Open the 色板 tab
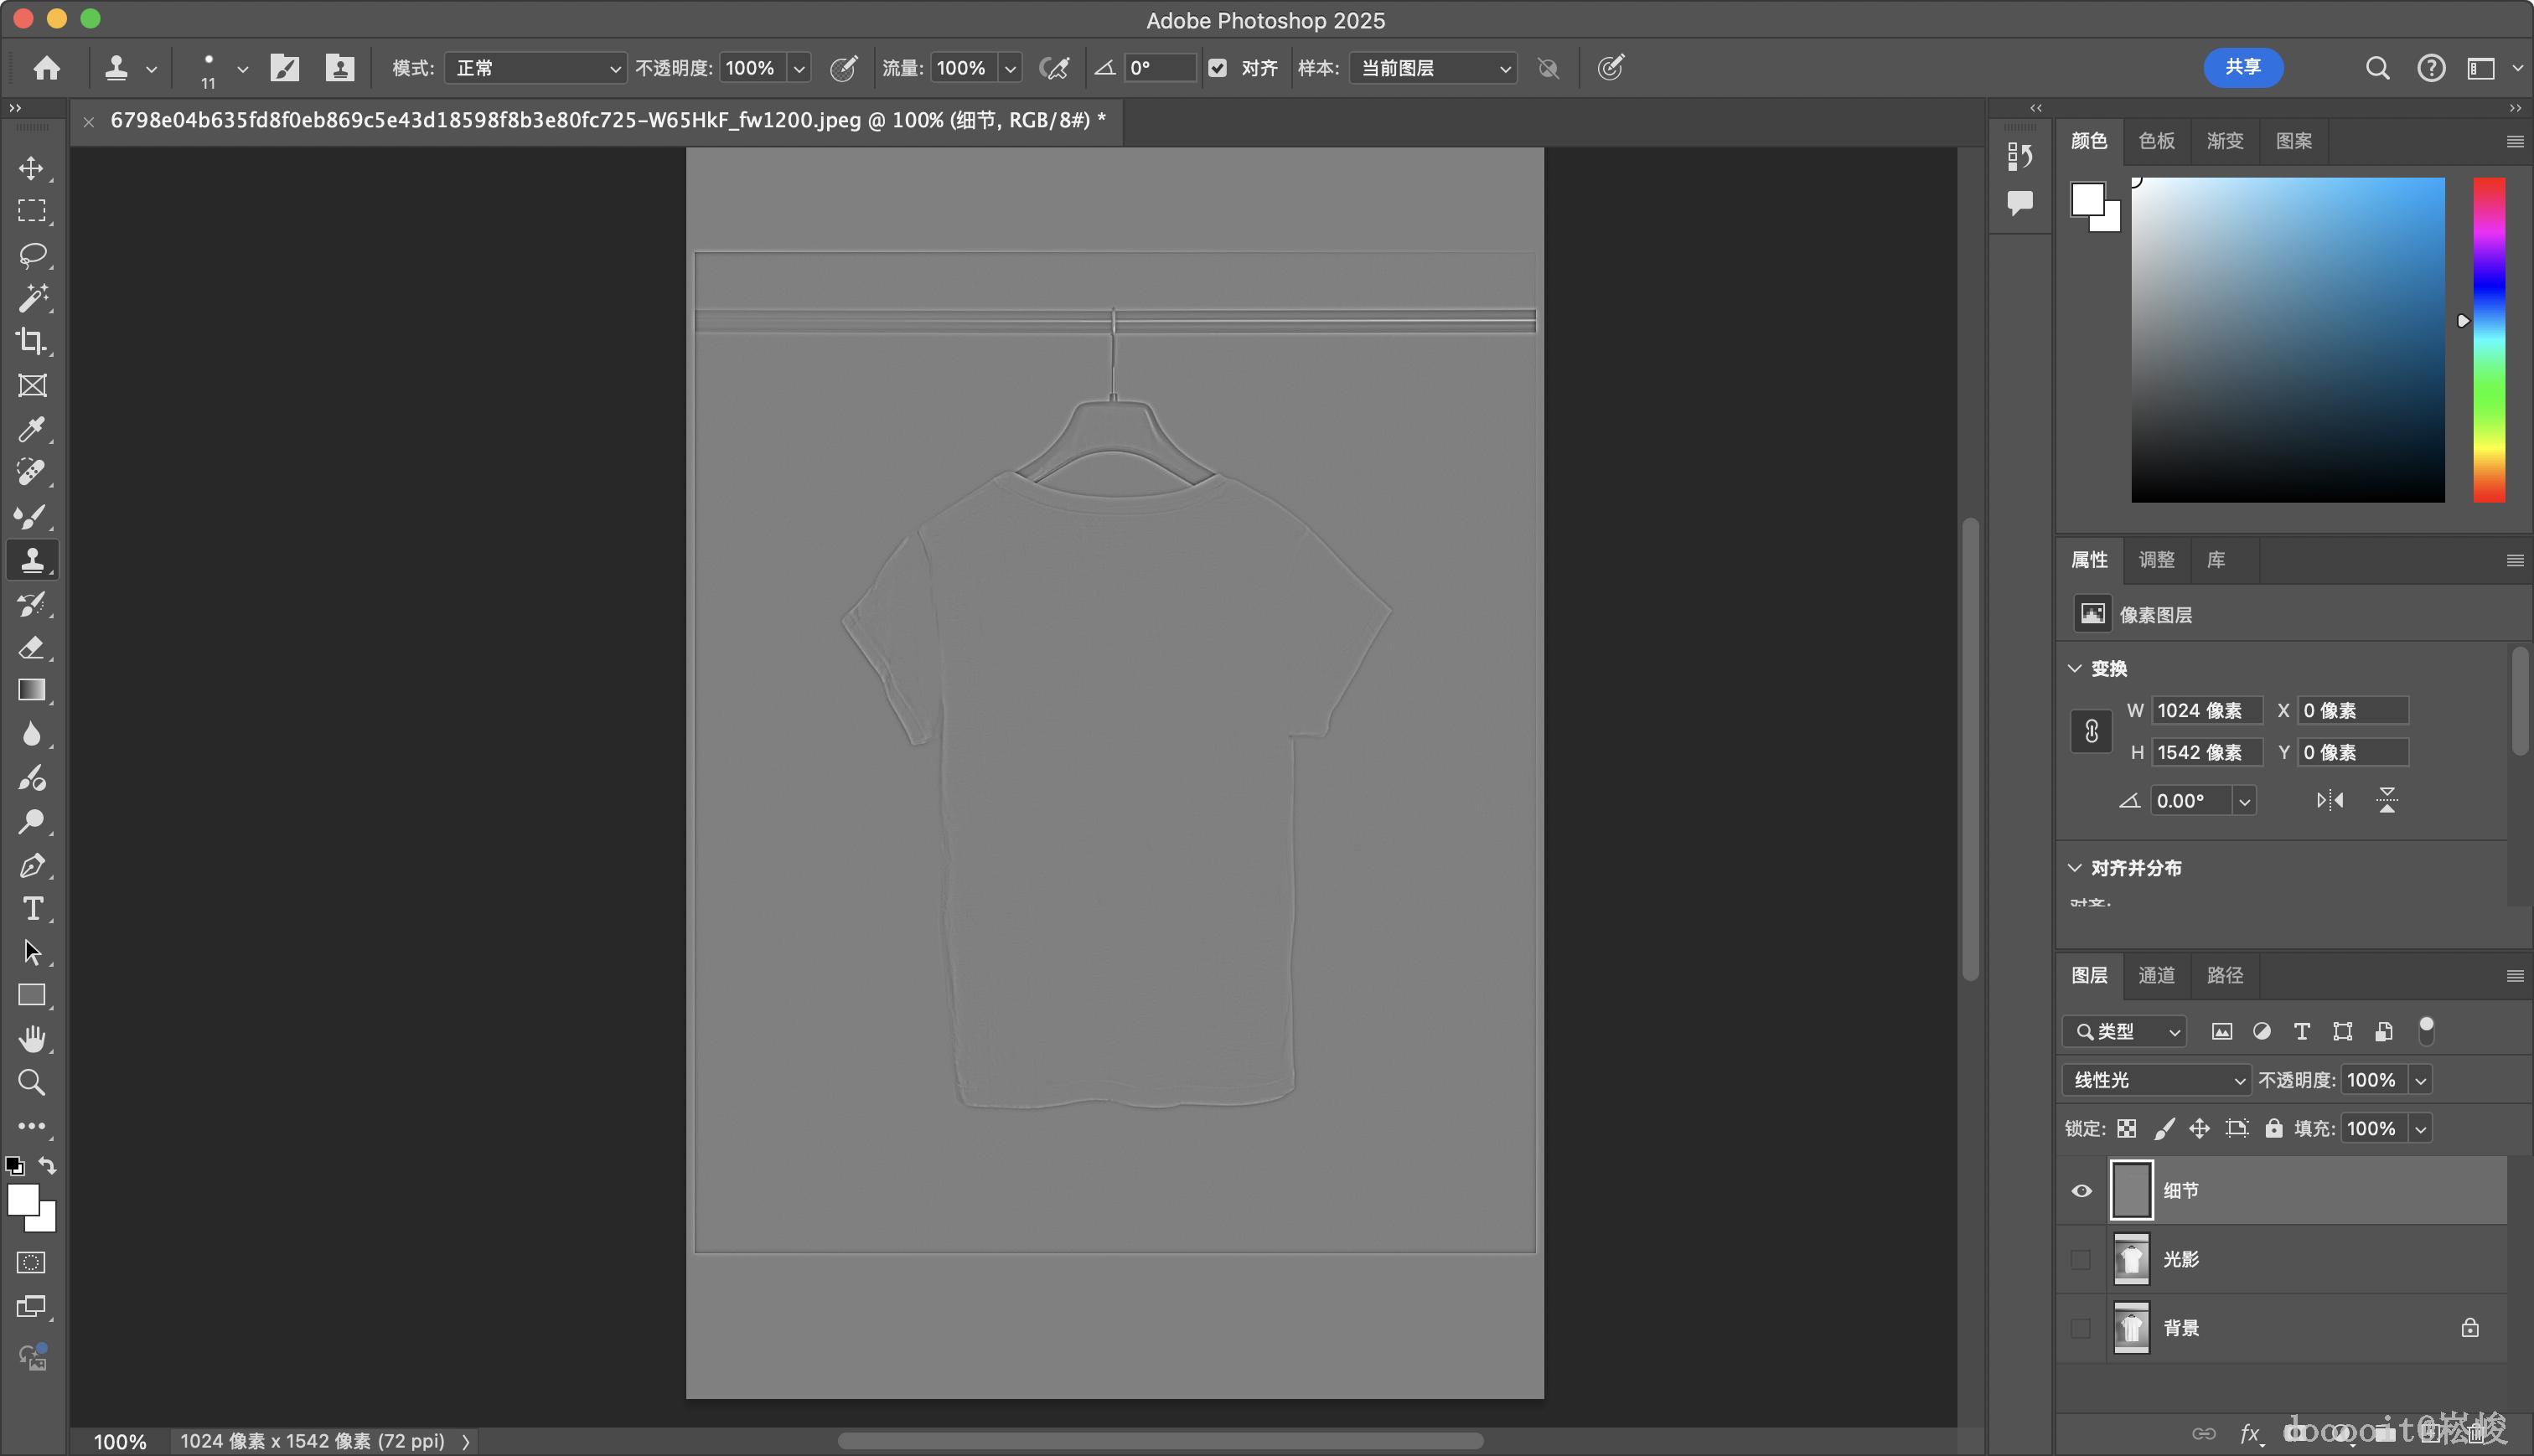This screenshot has width=2534, height=1456. click(2156, 141)
